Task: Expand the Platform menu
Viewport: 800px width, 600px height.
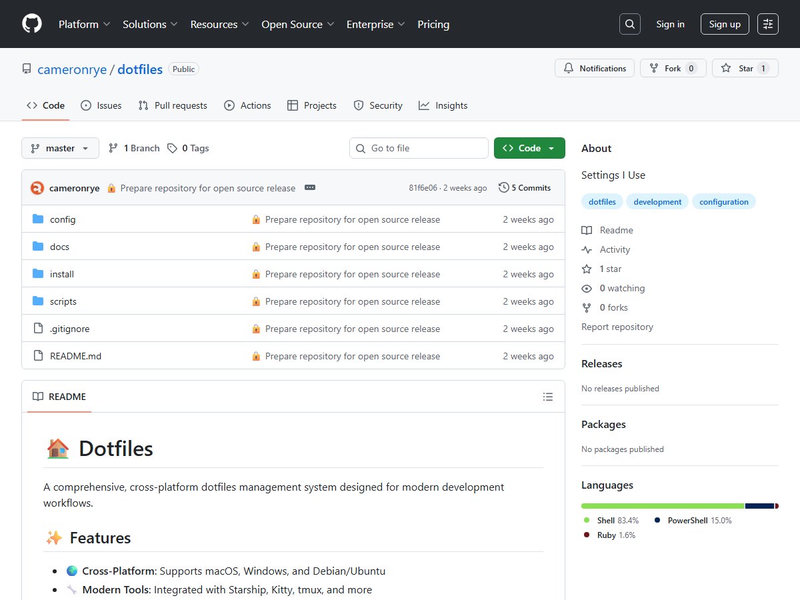Action: click(x=84, y=24)
